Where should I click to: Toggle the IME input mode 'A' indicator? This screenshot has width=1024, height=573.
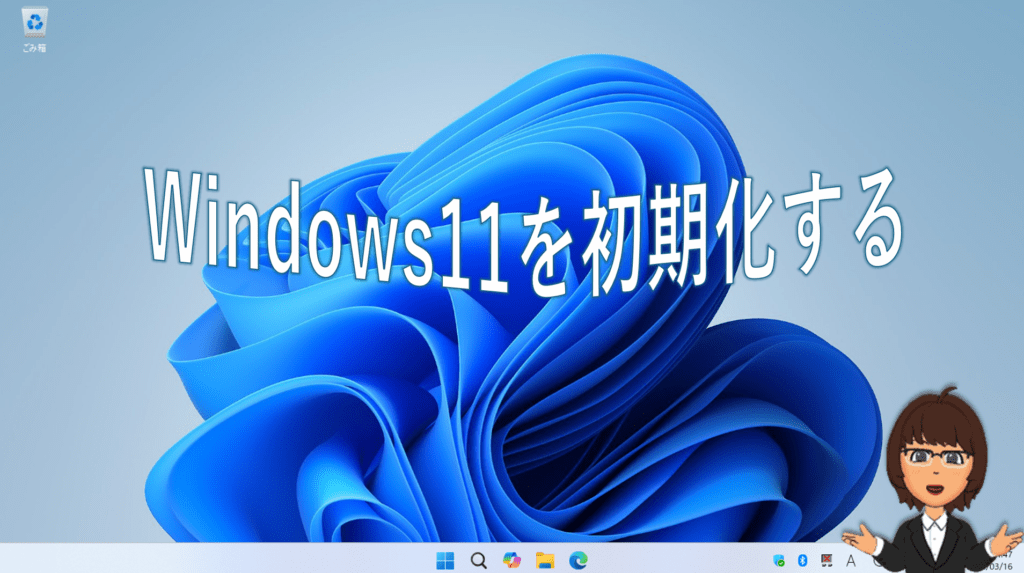click(851, 560)
